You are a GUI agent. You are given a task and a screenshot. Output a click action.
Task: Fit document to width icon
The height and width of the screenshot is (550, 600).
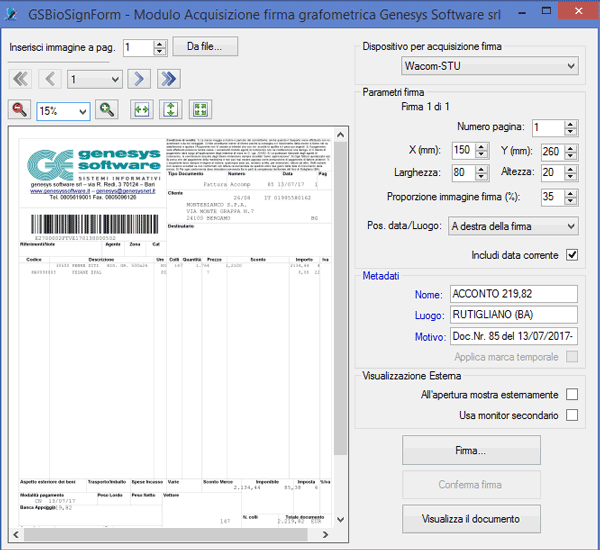click(x=140, y=110)
